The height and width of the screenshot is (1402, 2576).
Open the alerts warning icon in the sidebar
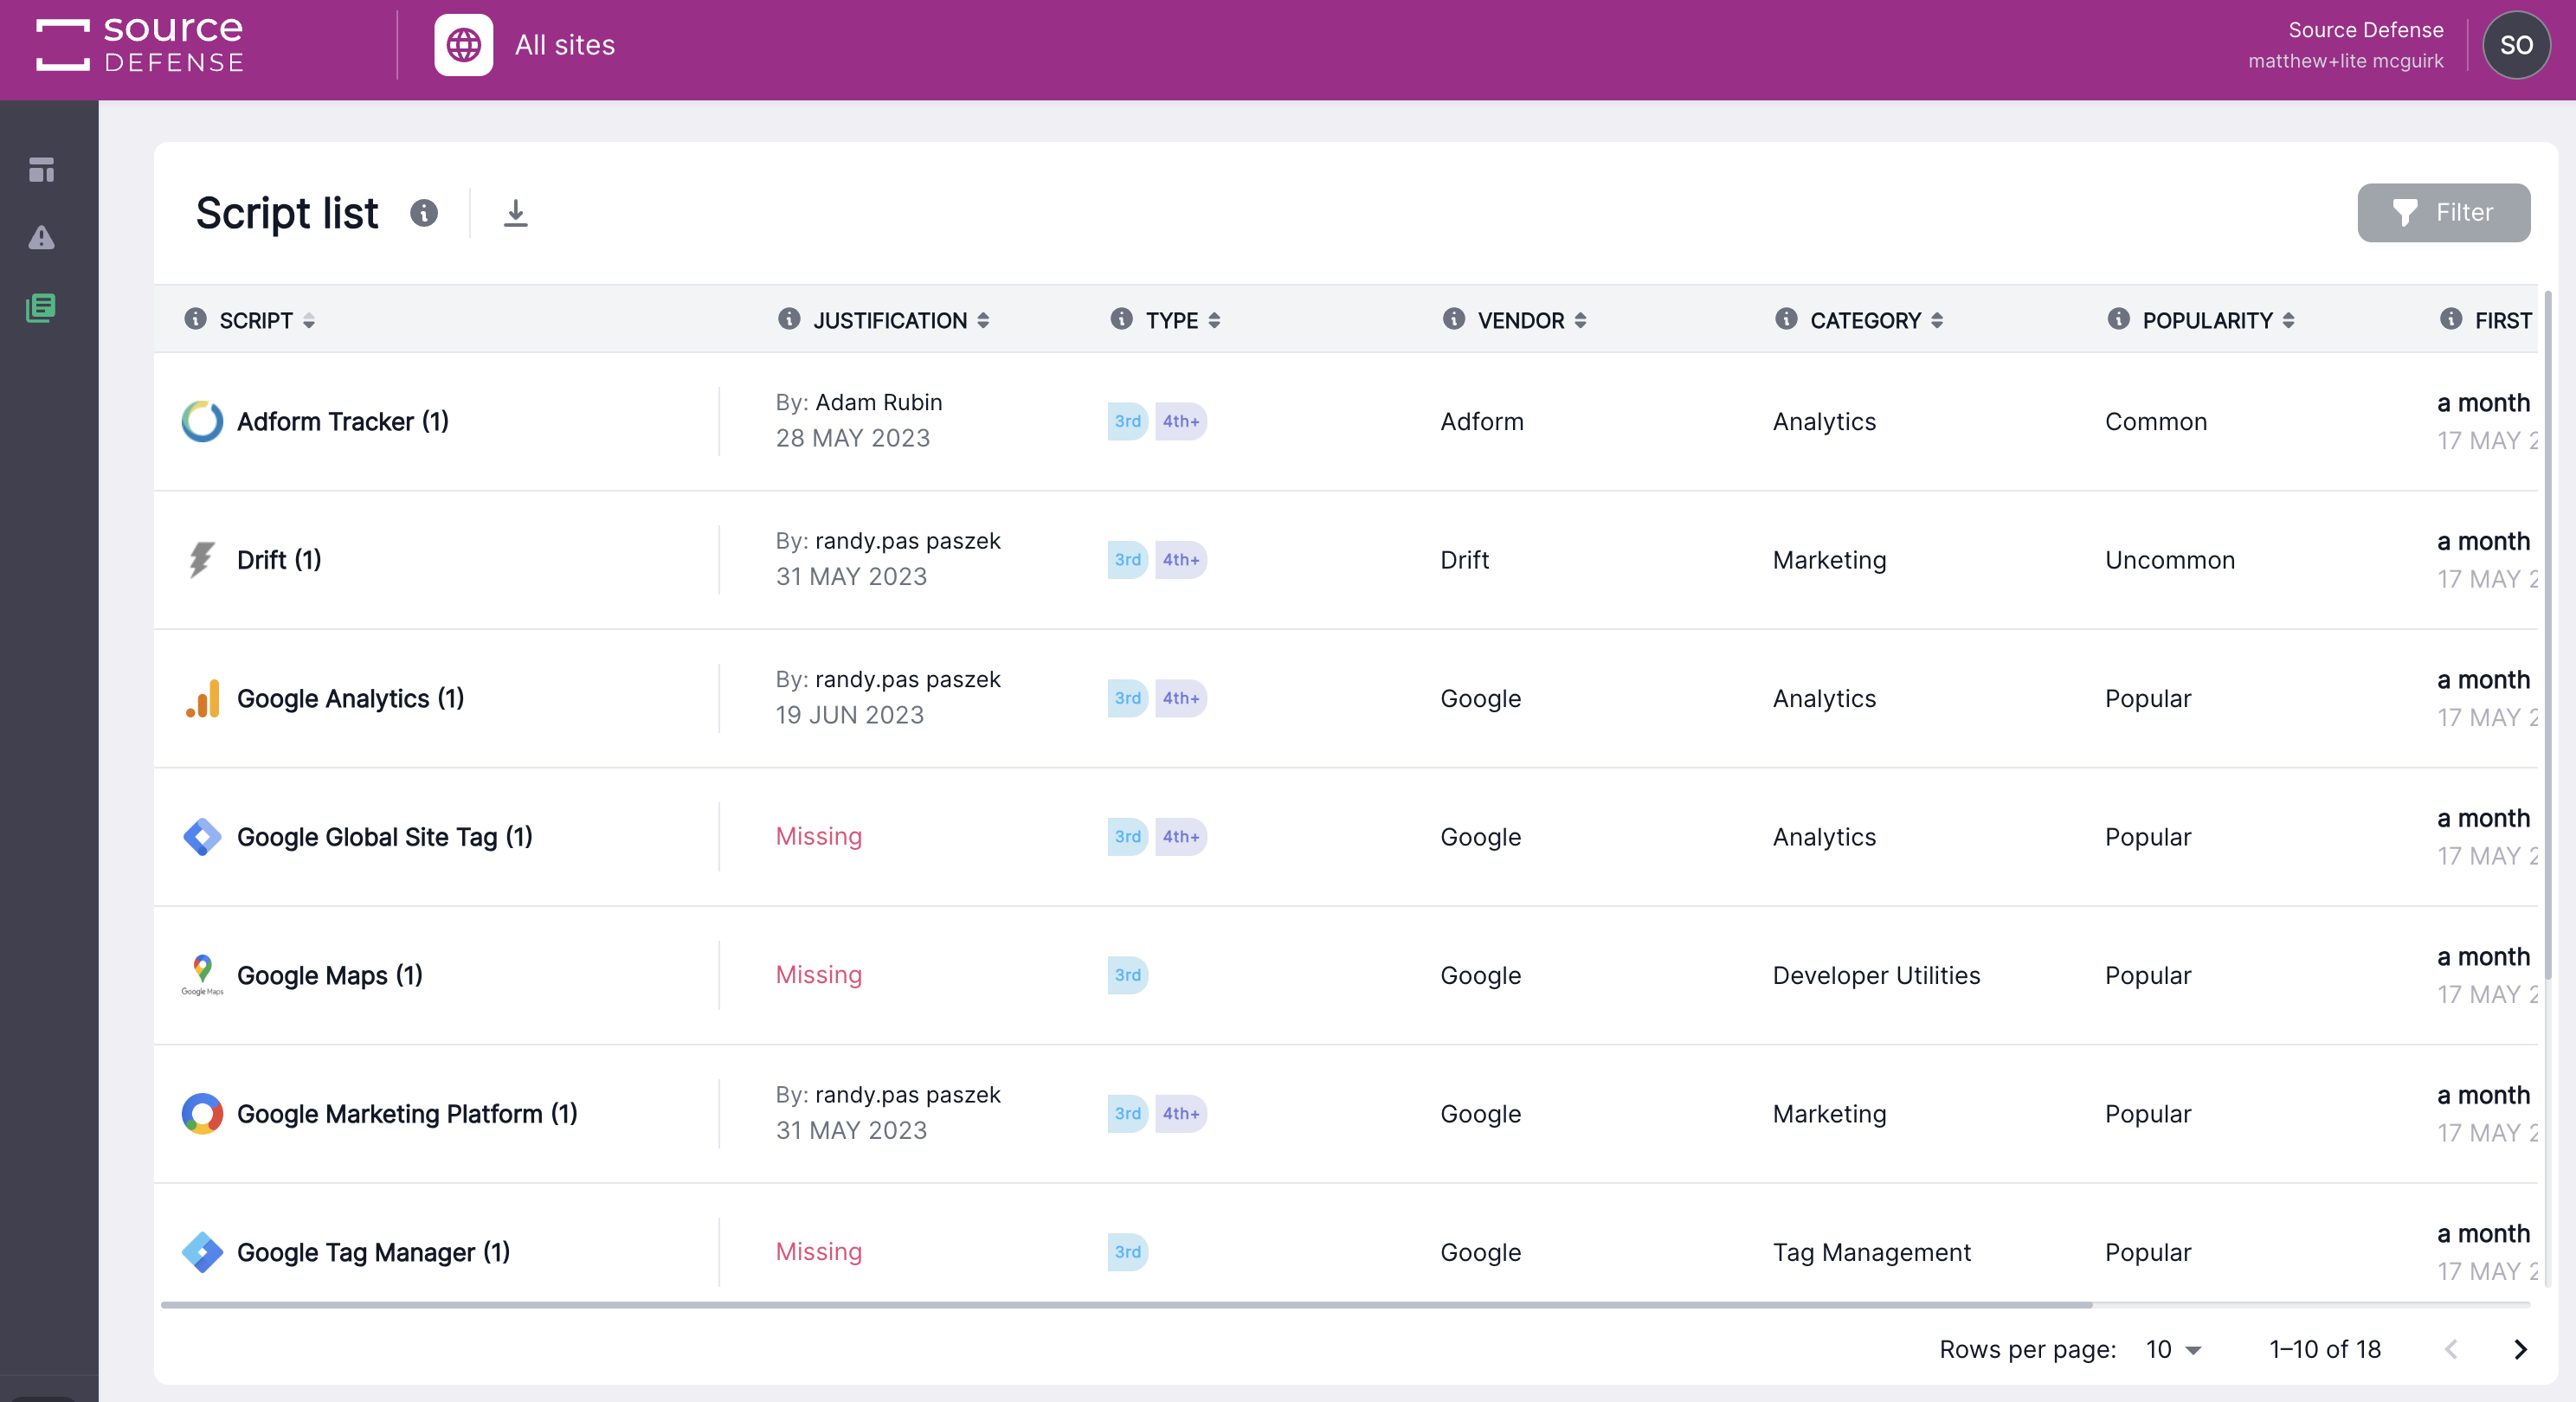click(x=41, y=238)
